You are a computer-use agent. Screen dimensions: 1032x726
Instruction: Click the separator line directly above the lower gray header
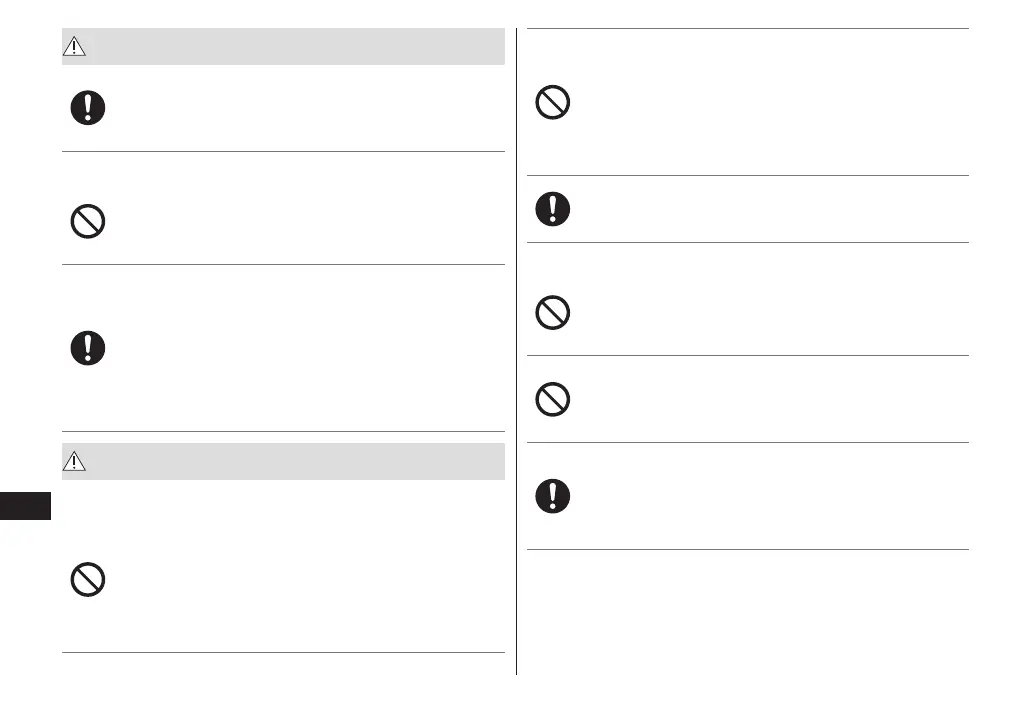[x=283, y=432]
